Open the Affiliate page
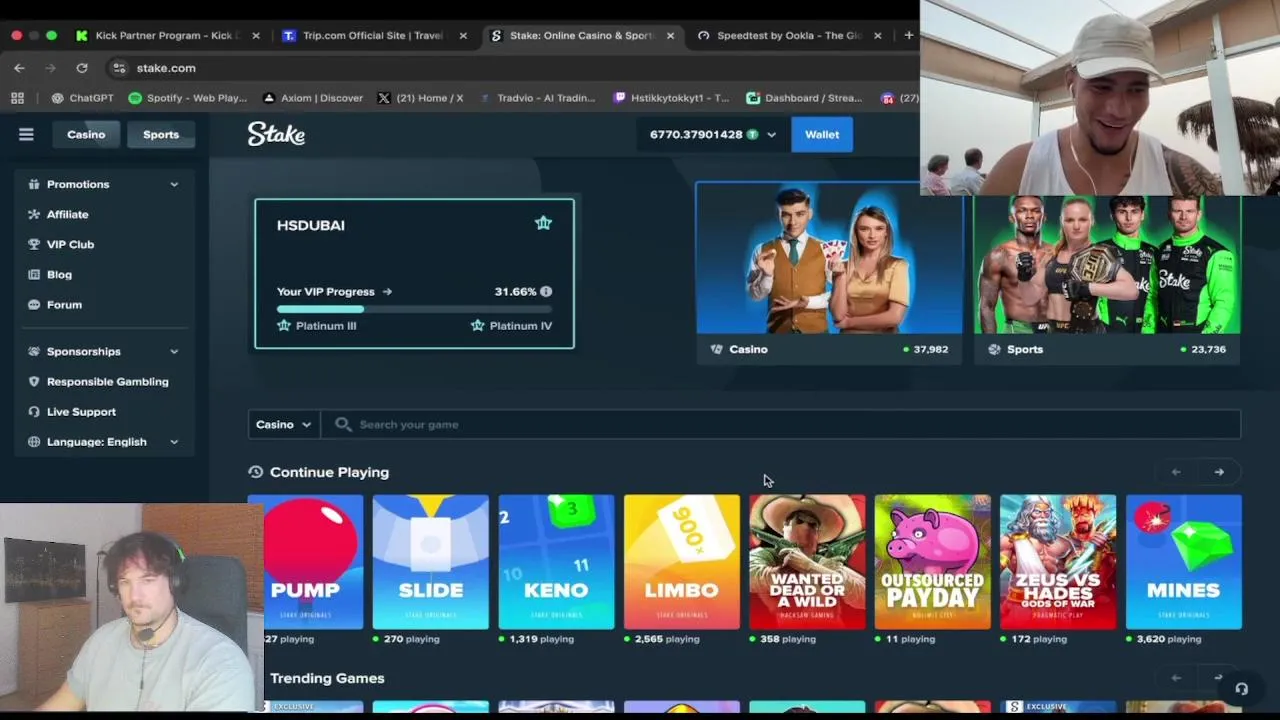This screenshot has width=1280, height=720. click(x=67, y=214)
